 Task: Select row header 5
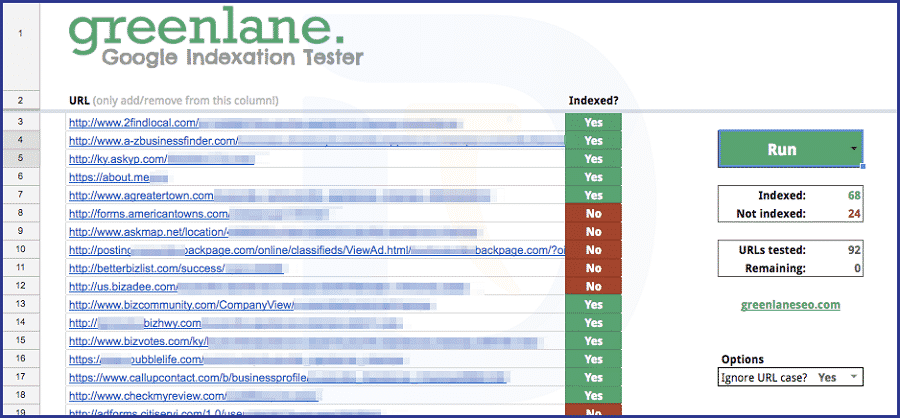coord(21,158)
